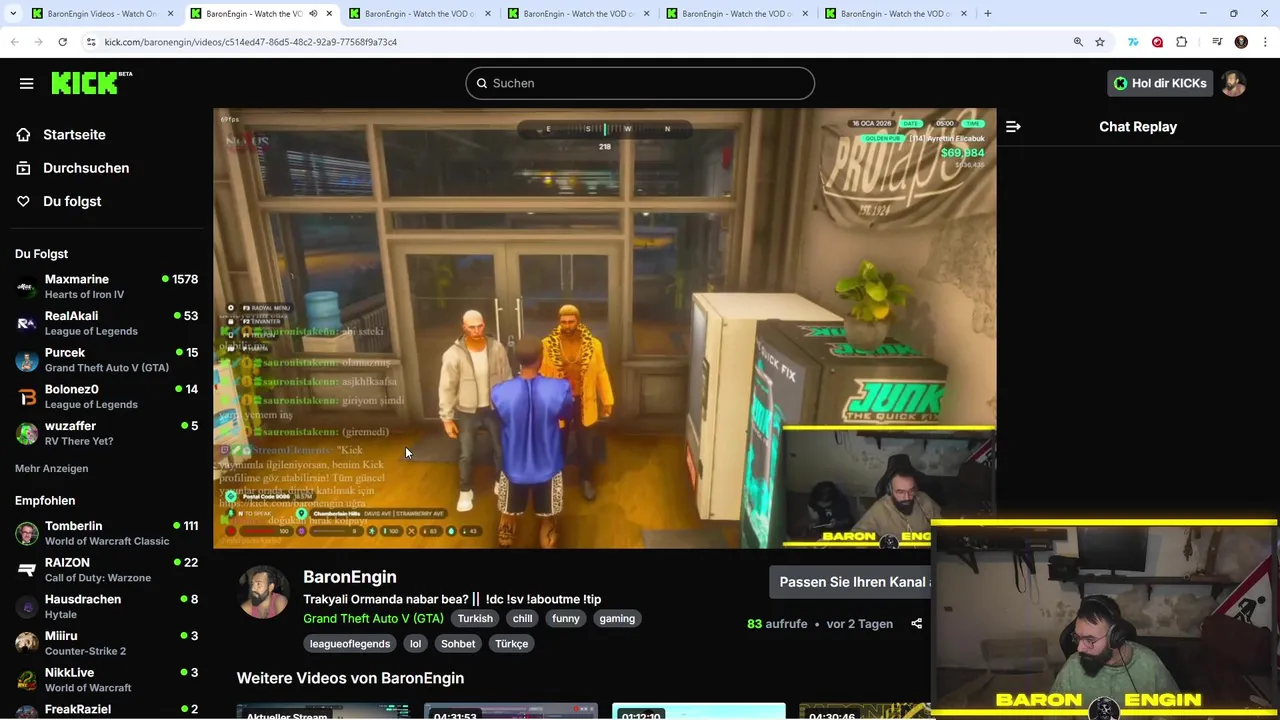The height and width of the screenshot is (720, 1280).
Task: Select the funny tag
Action: pyautogui.click(x=566, y=619)
